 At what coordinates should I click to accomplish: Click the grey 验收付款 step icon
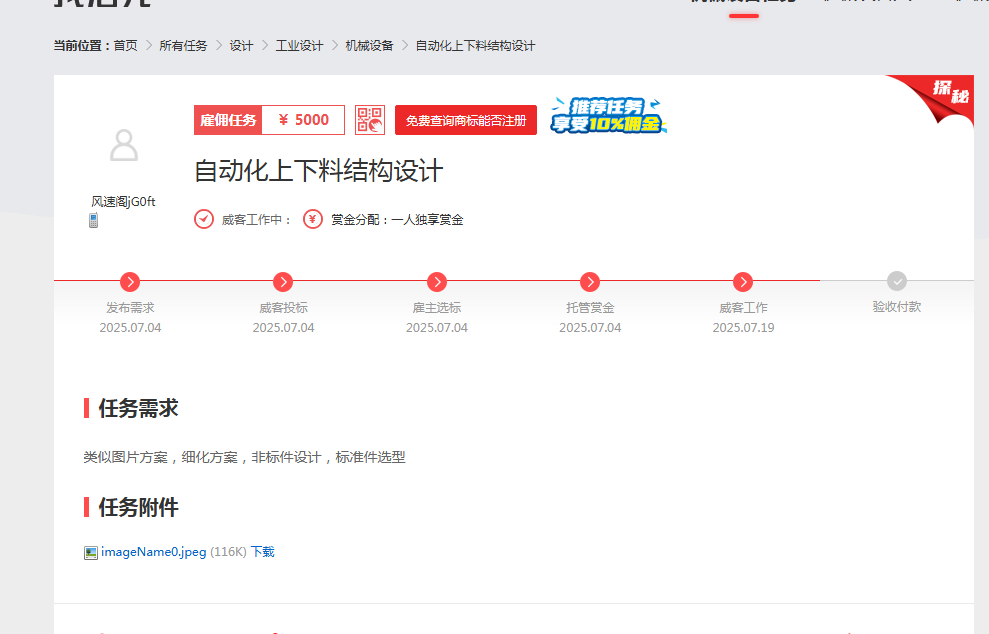[x=897, y=281]
